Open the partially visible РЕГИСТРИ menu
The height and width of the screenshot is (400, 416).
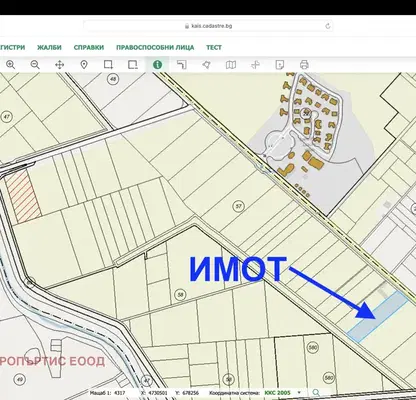click(12, 47)
